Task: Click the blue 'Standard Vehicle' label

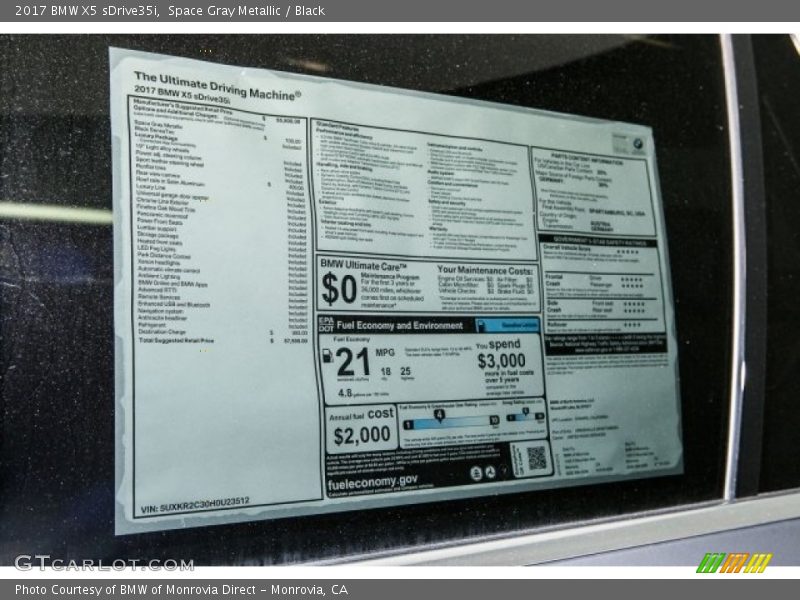Action: pos(508,326)
